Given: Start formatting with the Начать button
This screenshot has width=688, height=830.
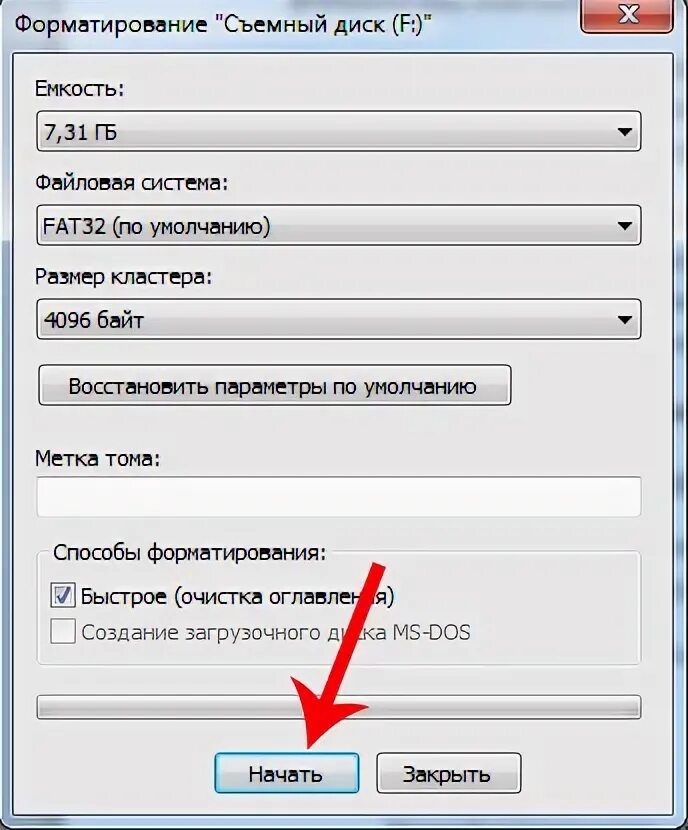Looking at the screenshot, I should [x=286, y=773].
